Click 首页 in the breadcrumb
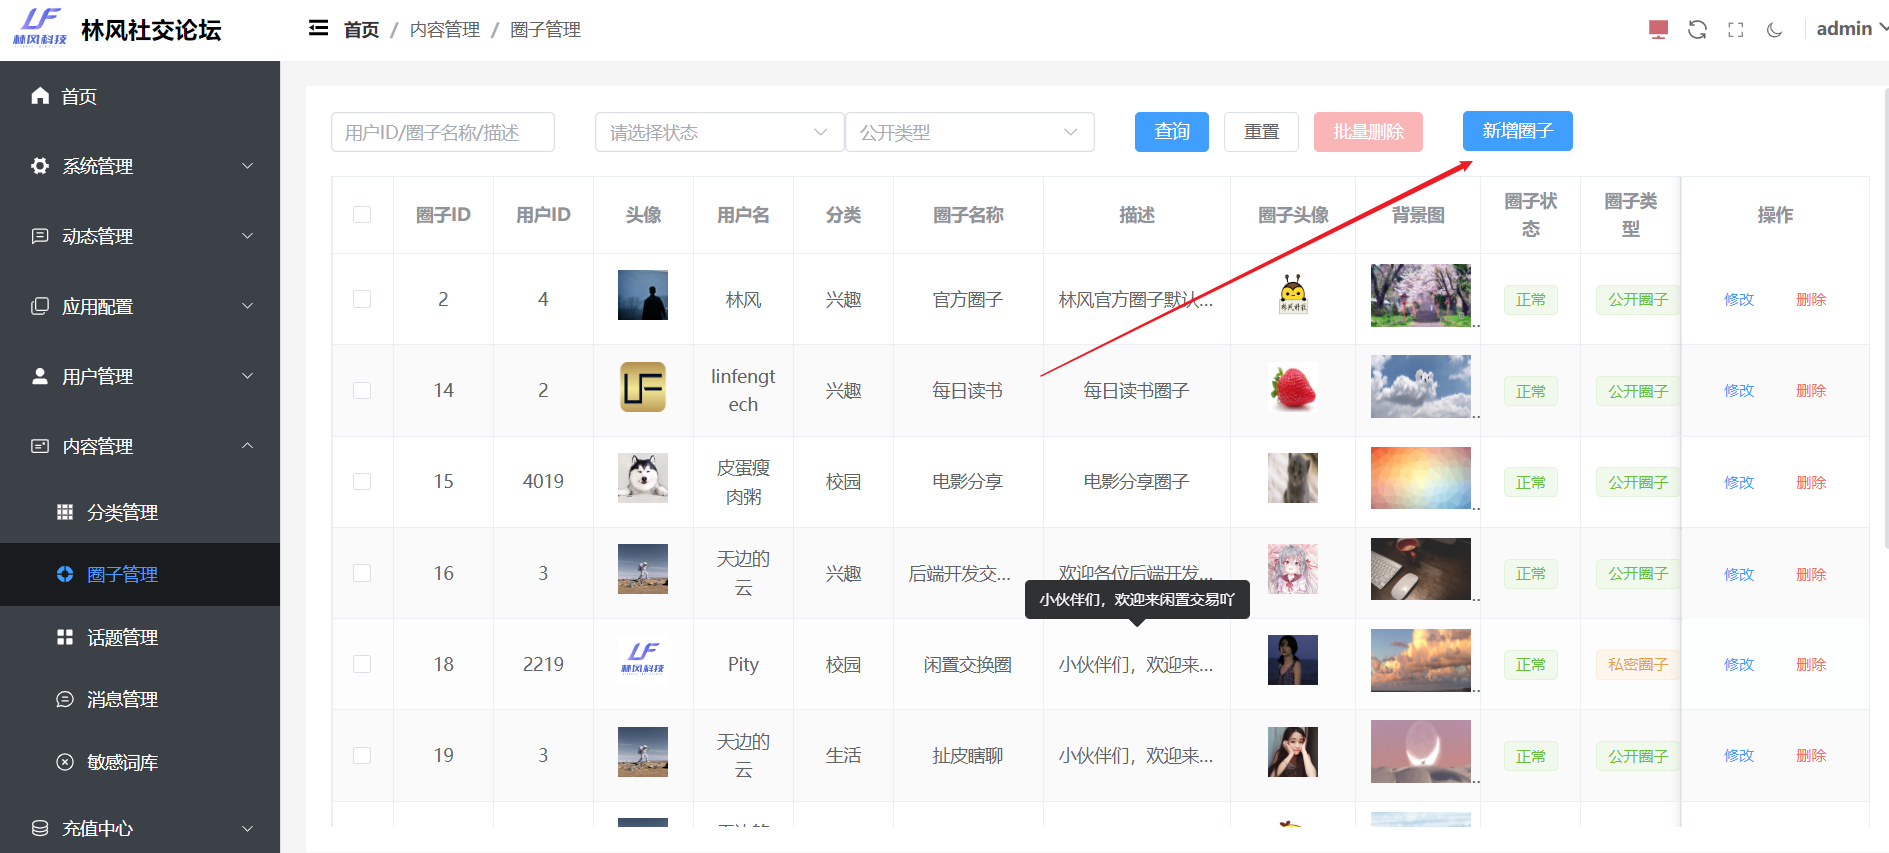The image size is (1889, 853). pyautogui.click(x=361, y=30)
